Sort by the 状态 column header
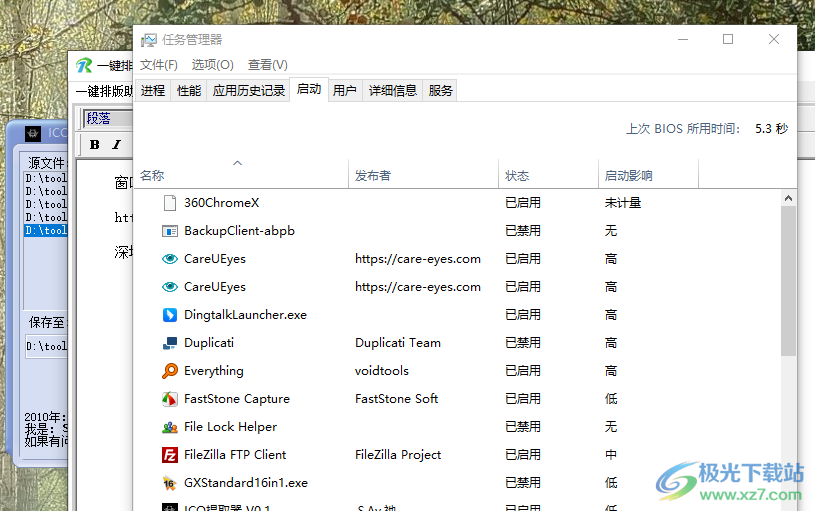This screenshot has height=511, width=815. (548, 175)
